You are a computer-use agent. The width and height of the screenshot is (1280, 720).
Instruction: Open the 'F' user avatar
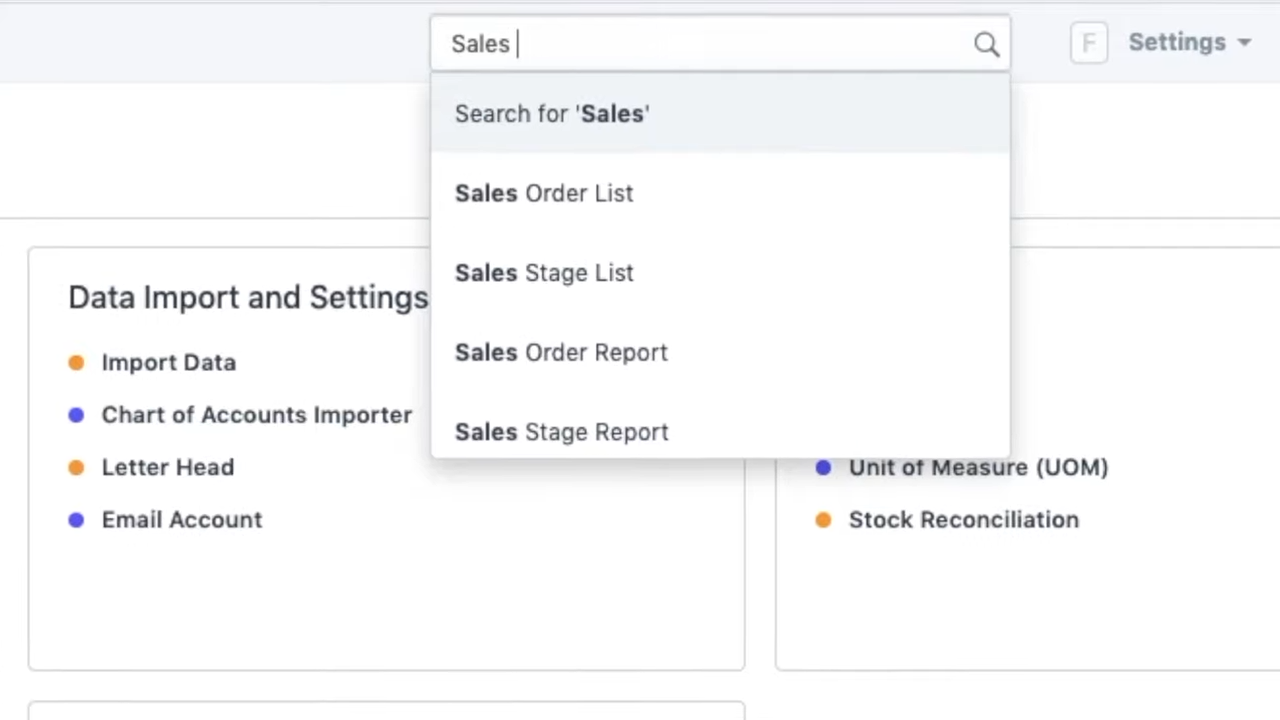coord(1089,43)
